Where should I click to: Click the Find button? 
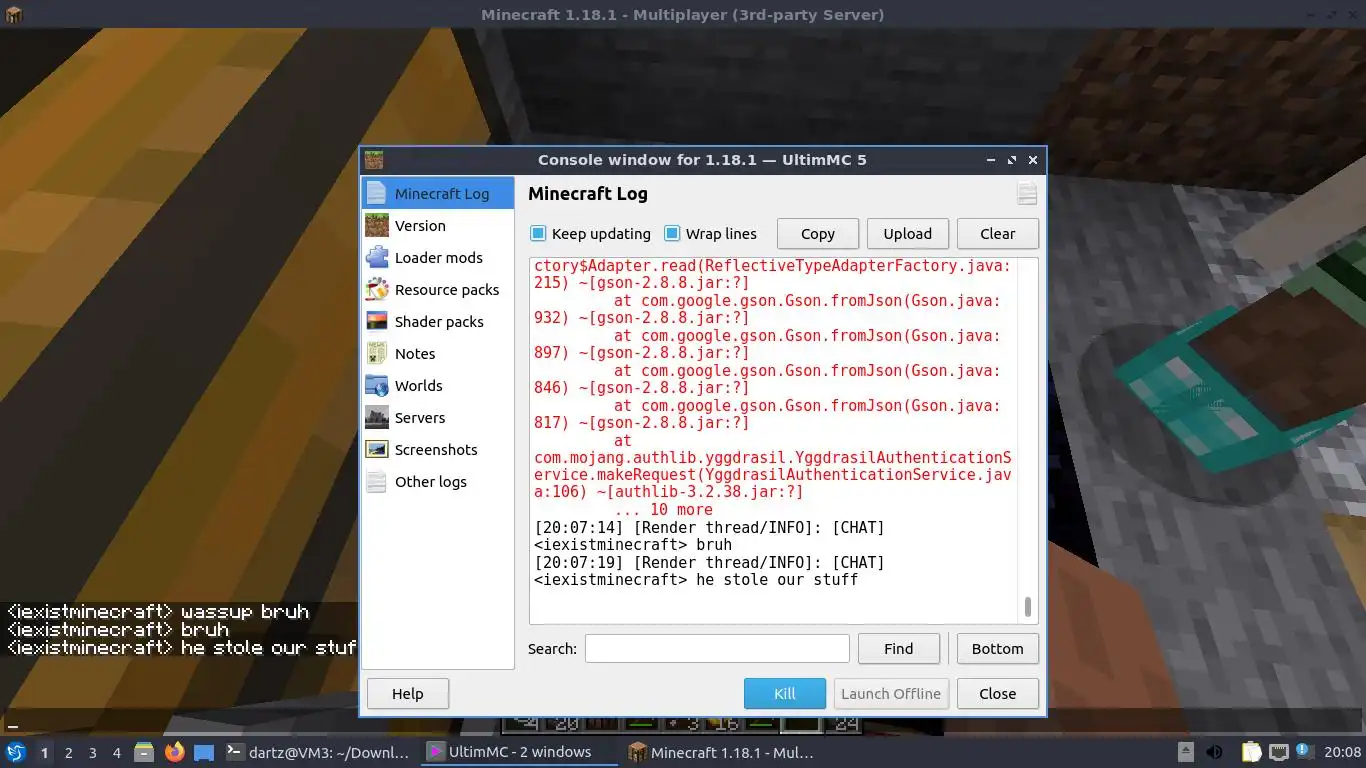coord(899,648)
